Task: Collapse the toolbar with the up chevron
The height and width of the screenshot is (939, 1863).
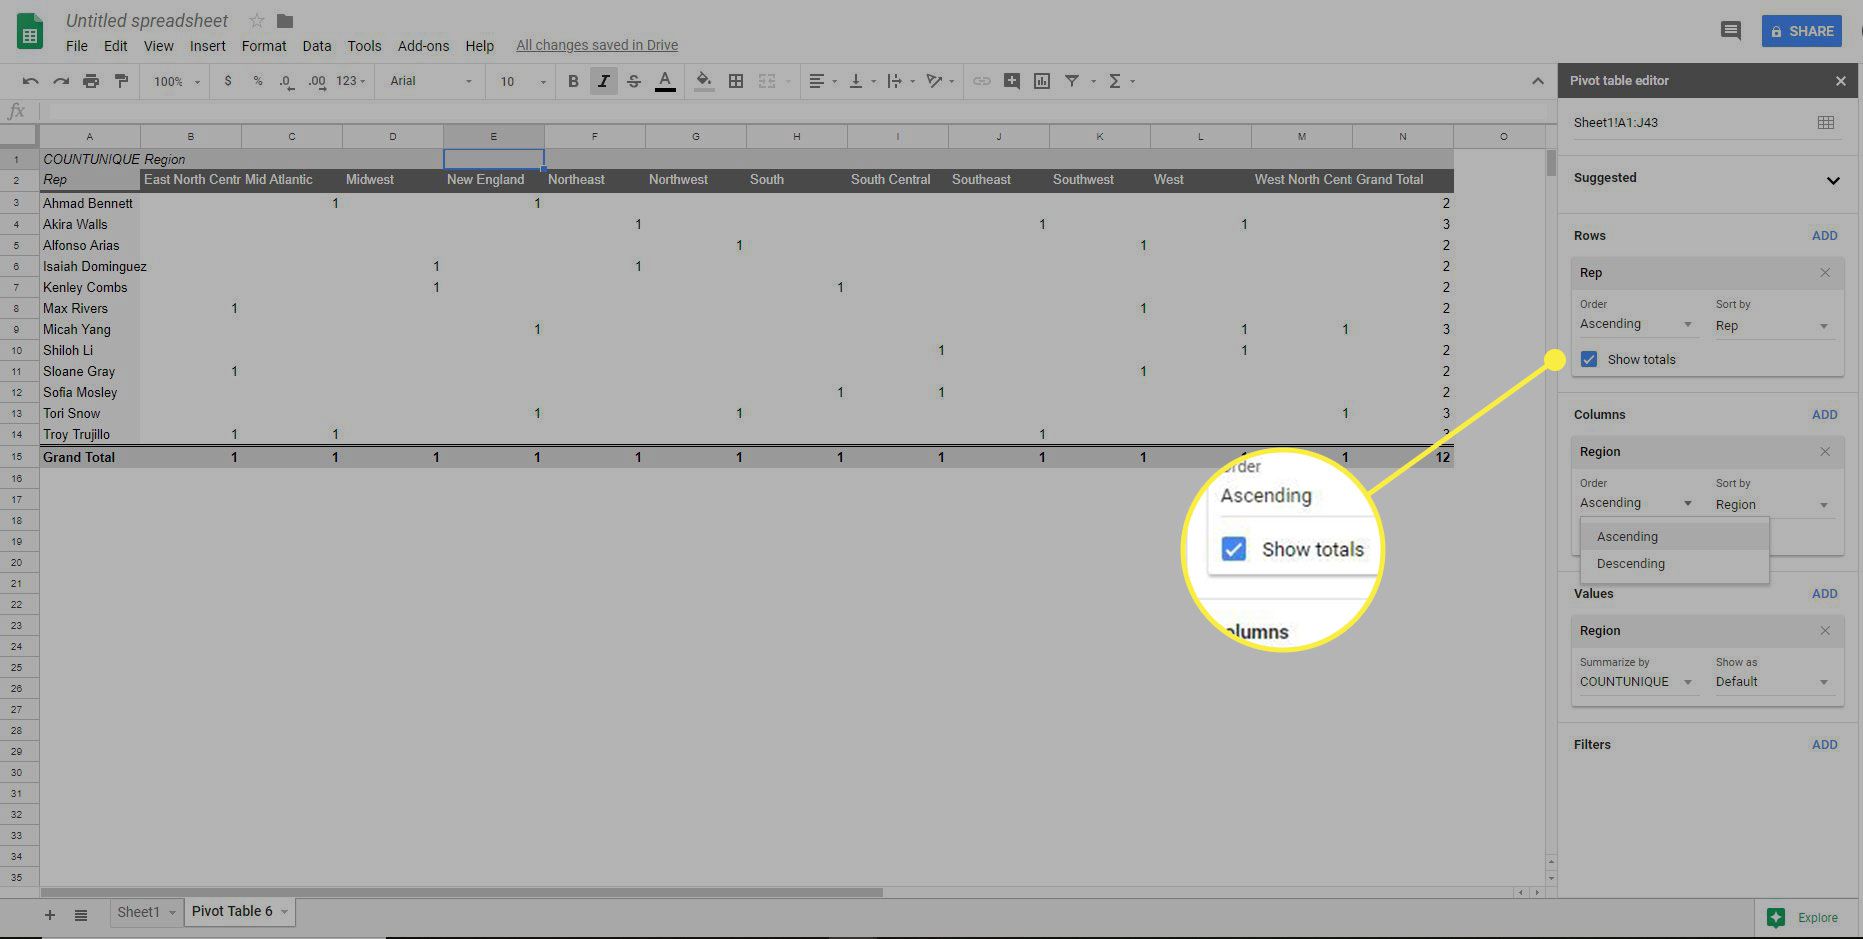Action: click(1537, 81)
